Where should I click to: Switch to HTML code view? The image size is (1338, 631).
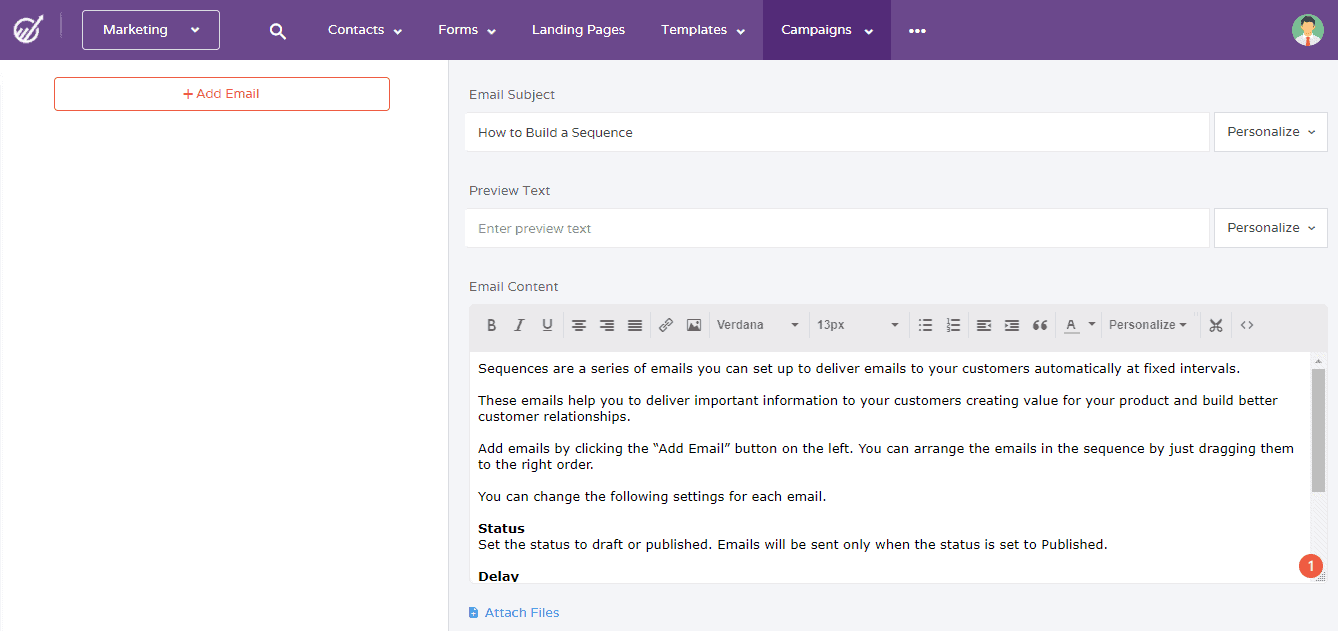pyautogui.click(x=1246, y=324)
